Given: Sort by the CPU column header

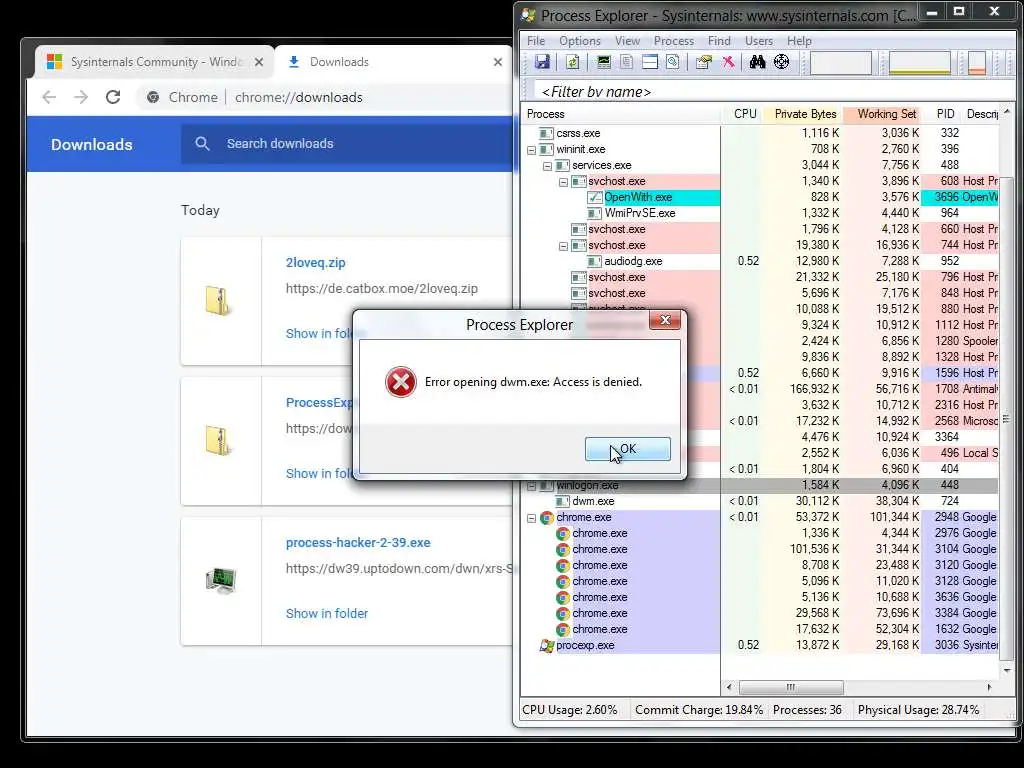Looking at the screenshot, I should pyautogui.click(x=744, y=114).
